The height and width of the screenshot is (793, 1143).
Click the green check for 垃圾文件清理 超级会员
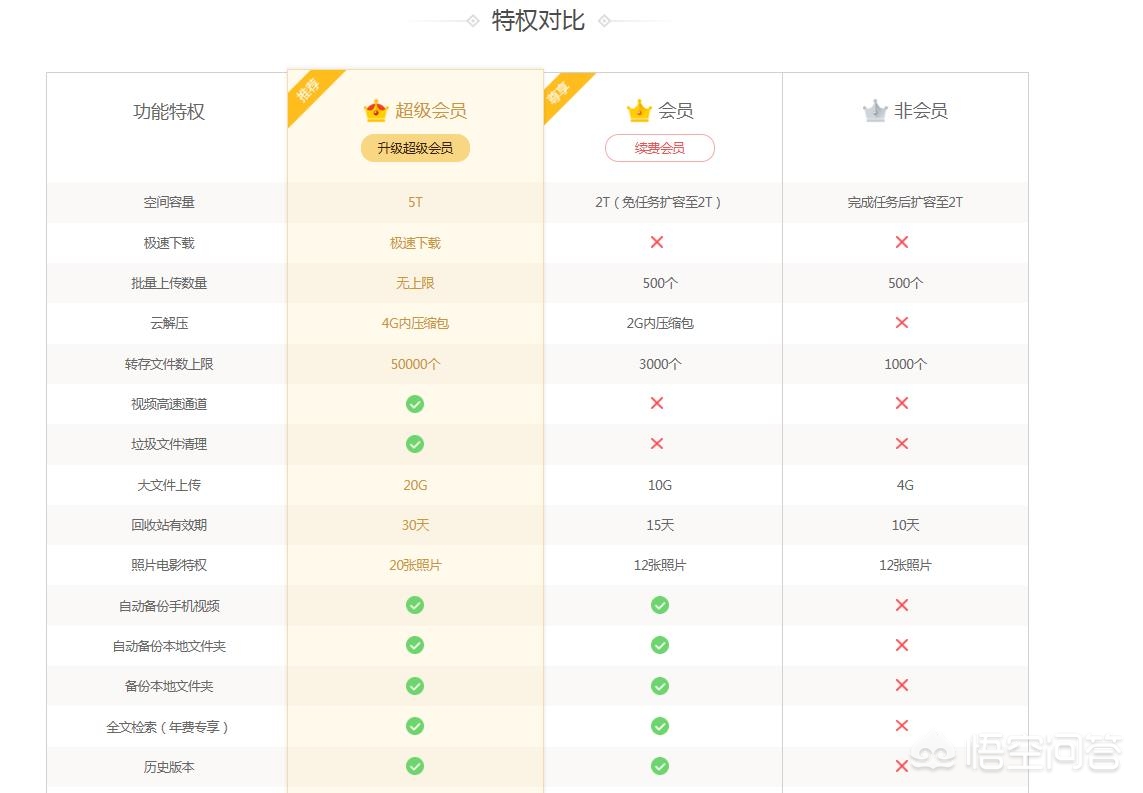coord(415,444)
